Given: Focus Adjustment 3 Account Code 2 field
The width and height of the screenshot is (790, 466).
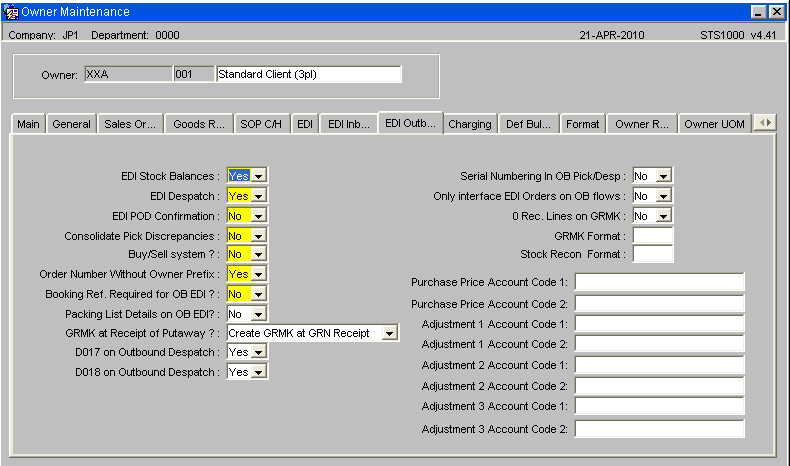Looking at the screenshot, I should [660, 429].
